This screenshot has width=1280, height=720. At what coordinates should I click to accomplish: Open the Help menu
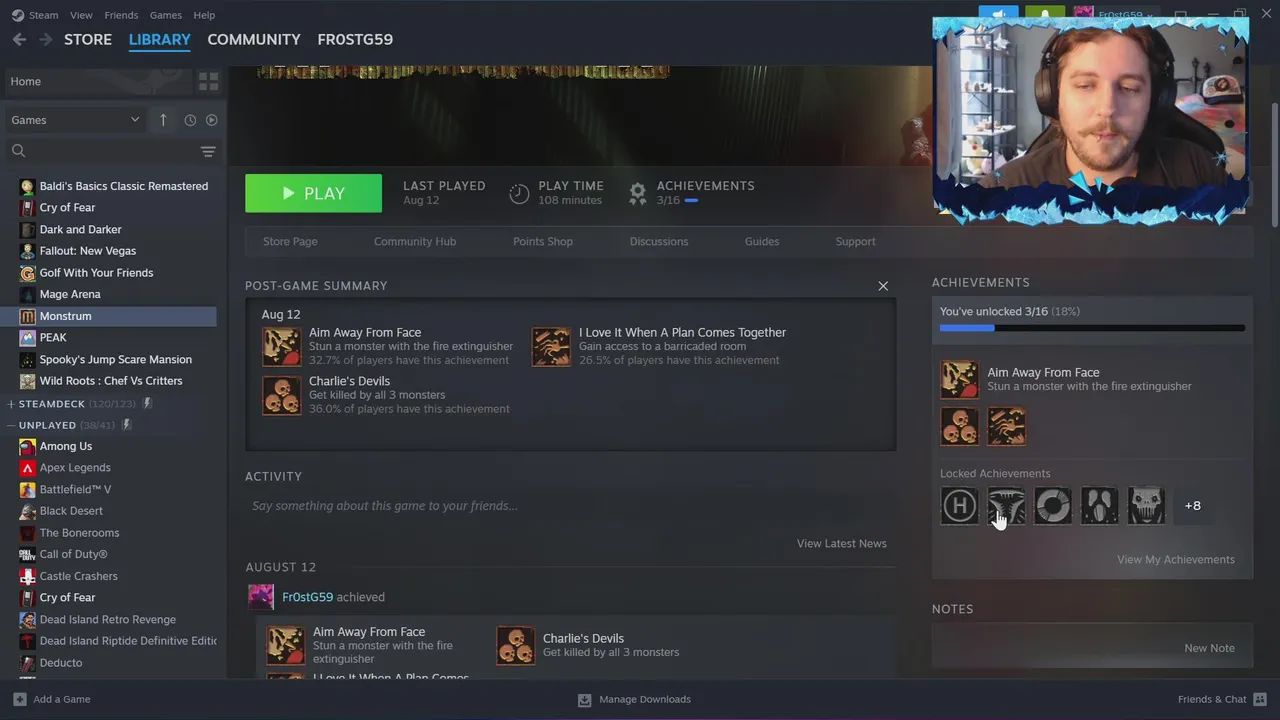[204, 15]
